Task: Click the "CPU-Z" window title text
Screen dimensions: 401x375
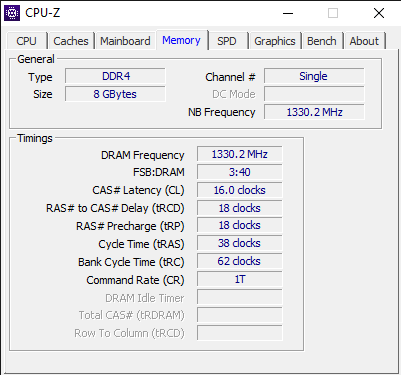Action: [x=43, y=13]
